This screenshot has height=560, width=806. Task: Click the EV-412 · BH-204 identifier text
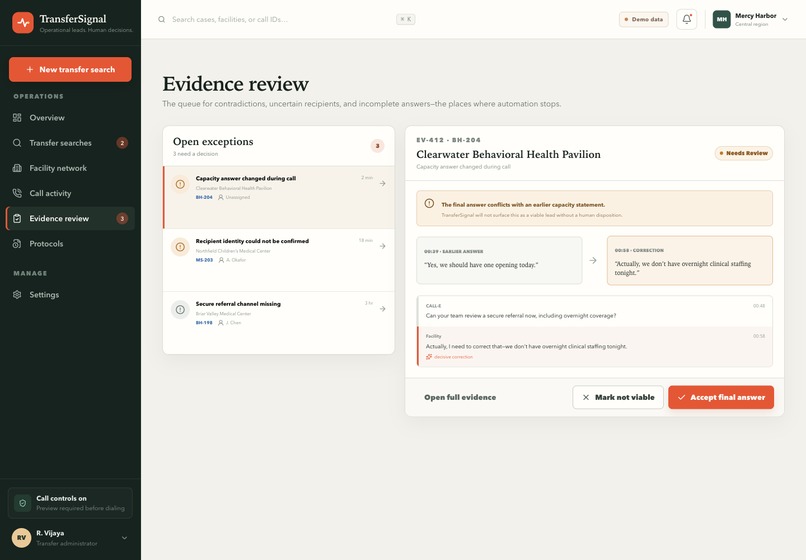pos(448,140)
